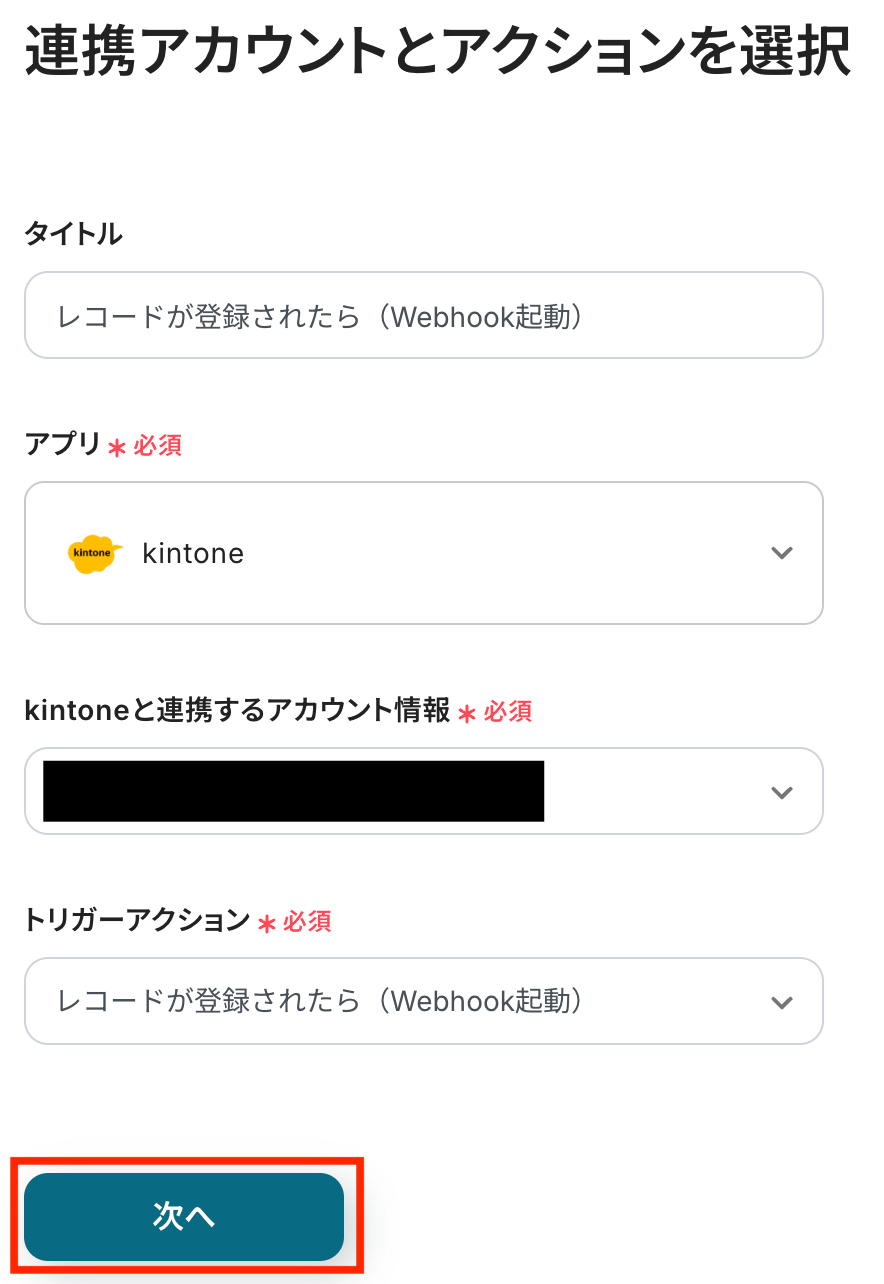The width and height of the screenshot is (884, 1284).
Task: Click the red asterisk next to アプリ
Action: tap(117, 448)
